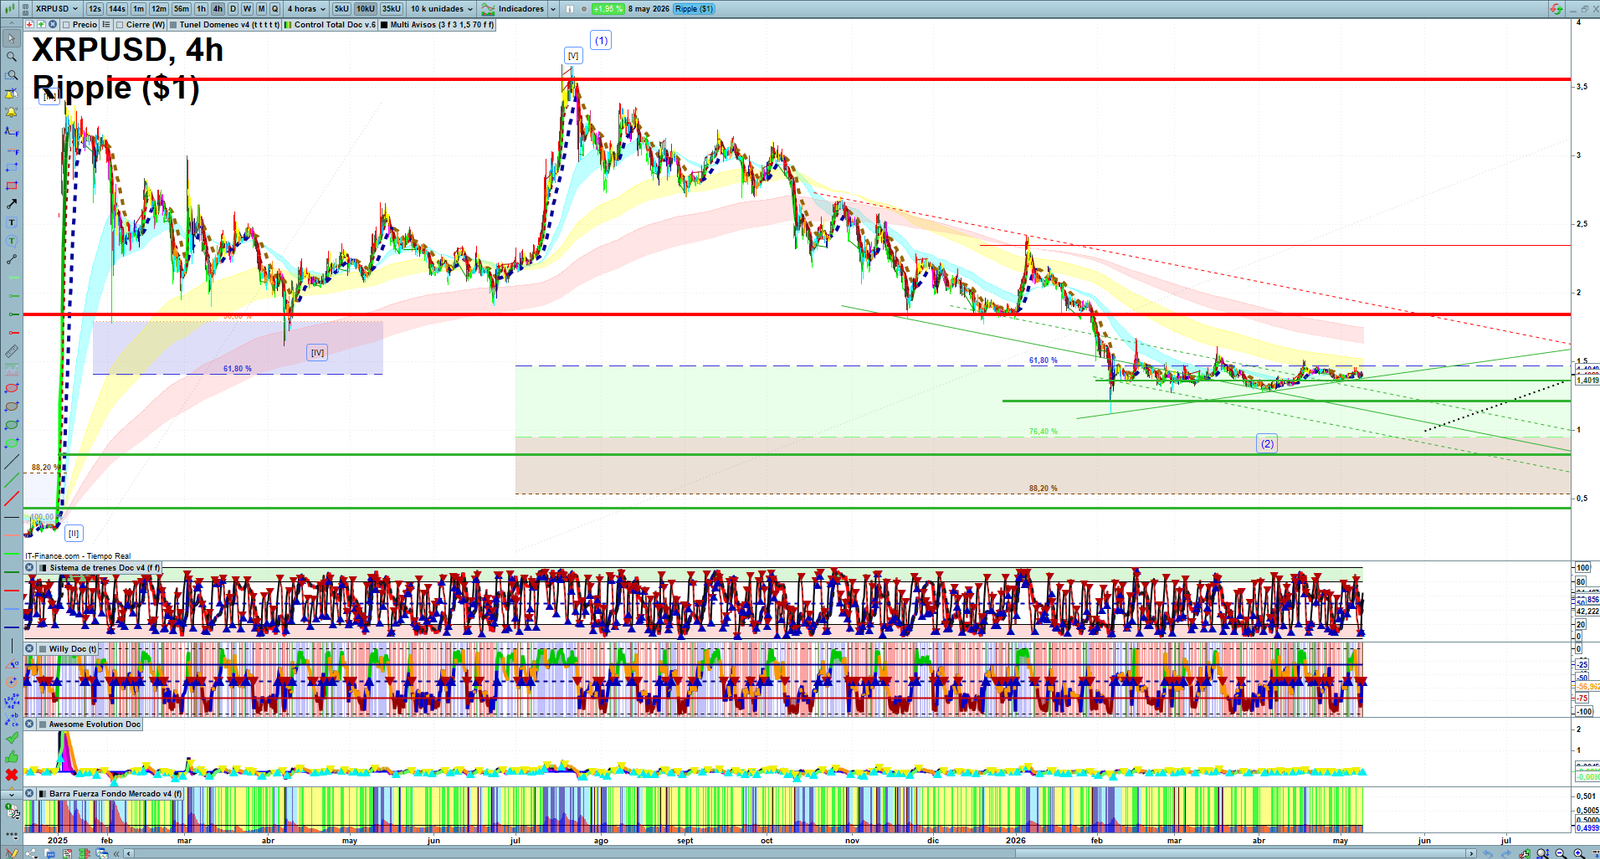Select the zoom area rectangle tool
1600x859 pixels.
(x=12, y=75)
